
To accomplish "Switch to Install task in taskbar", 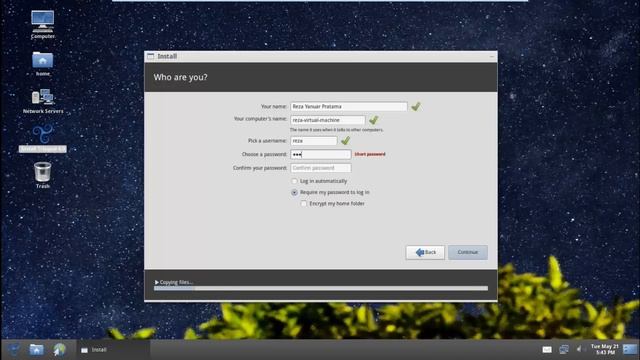I will point(113,350).
